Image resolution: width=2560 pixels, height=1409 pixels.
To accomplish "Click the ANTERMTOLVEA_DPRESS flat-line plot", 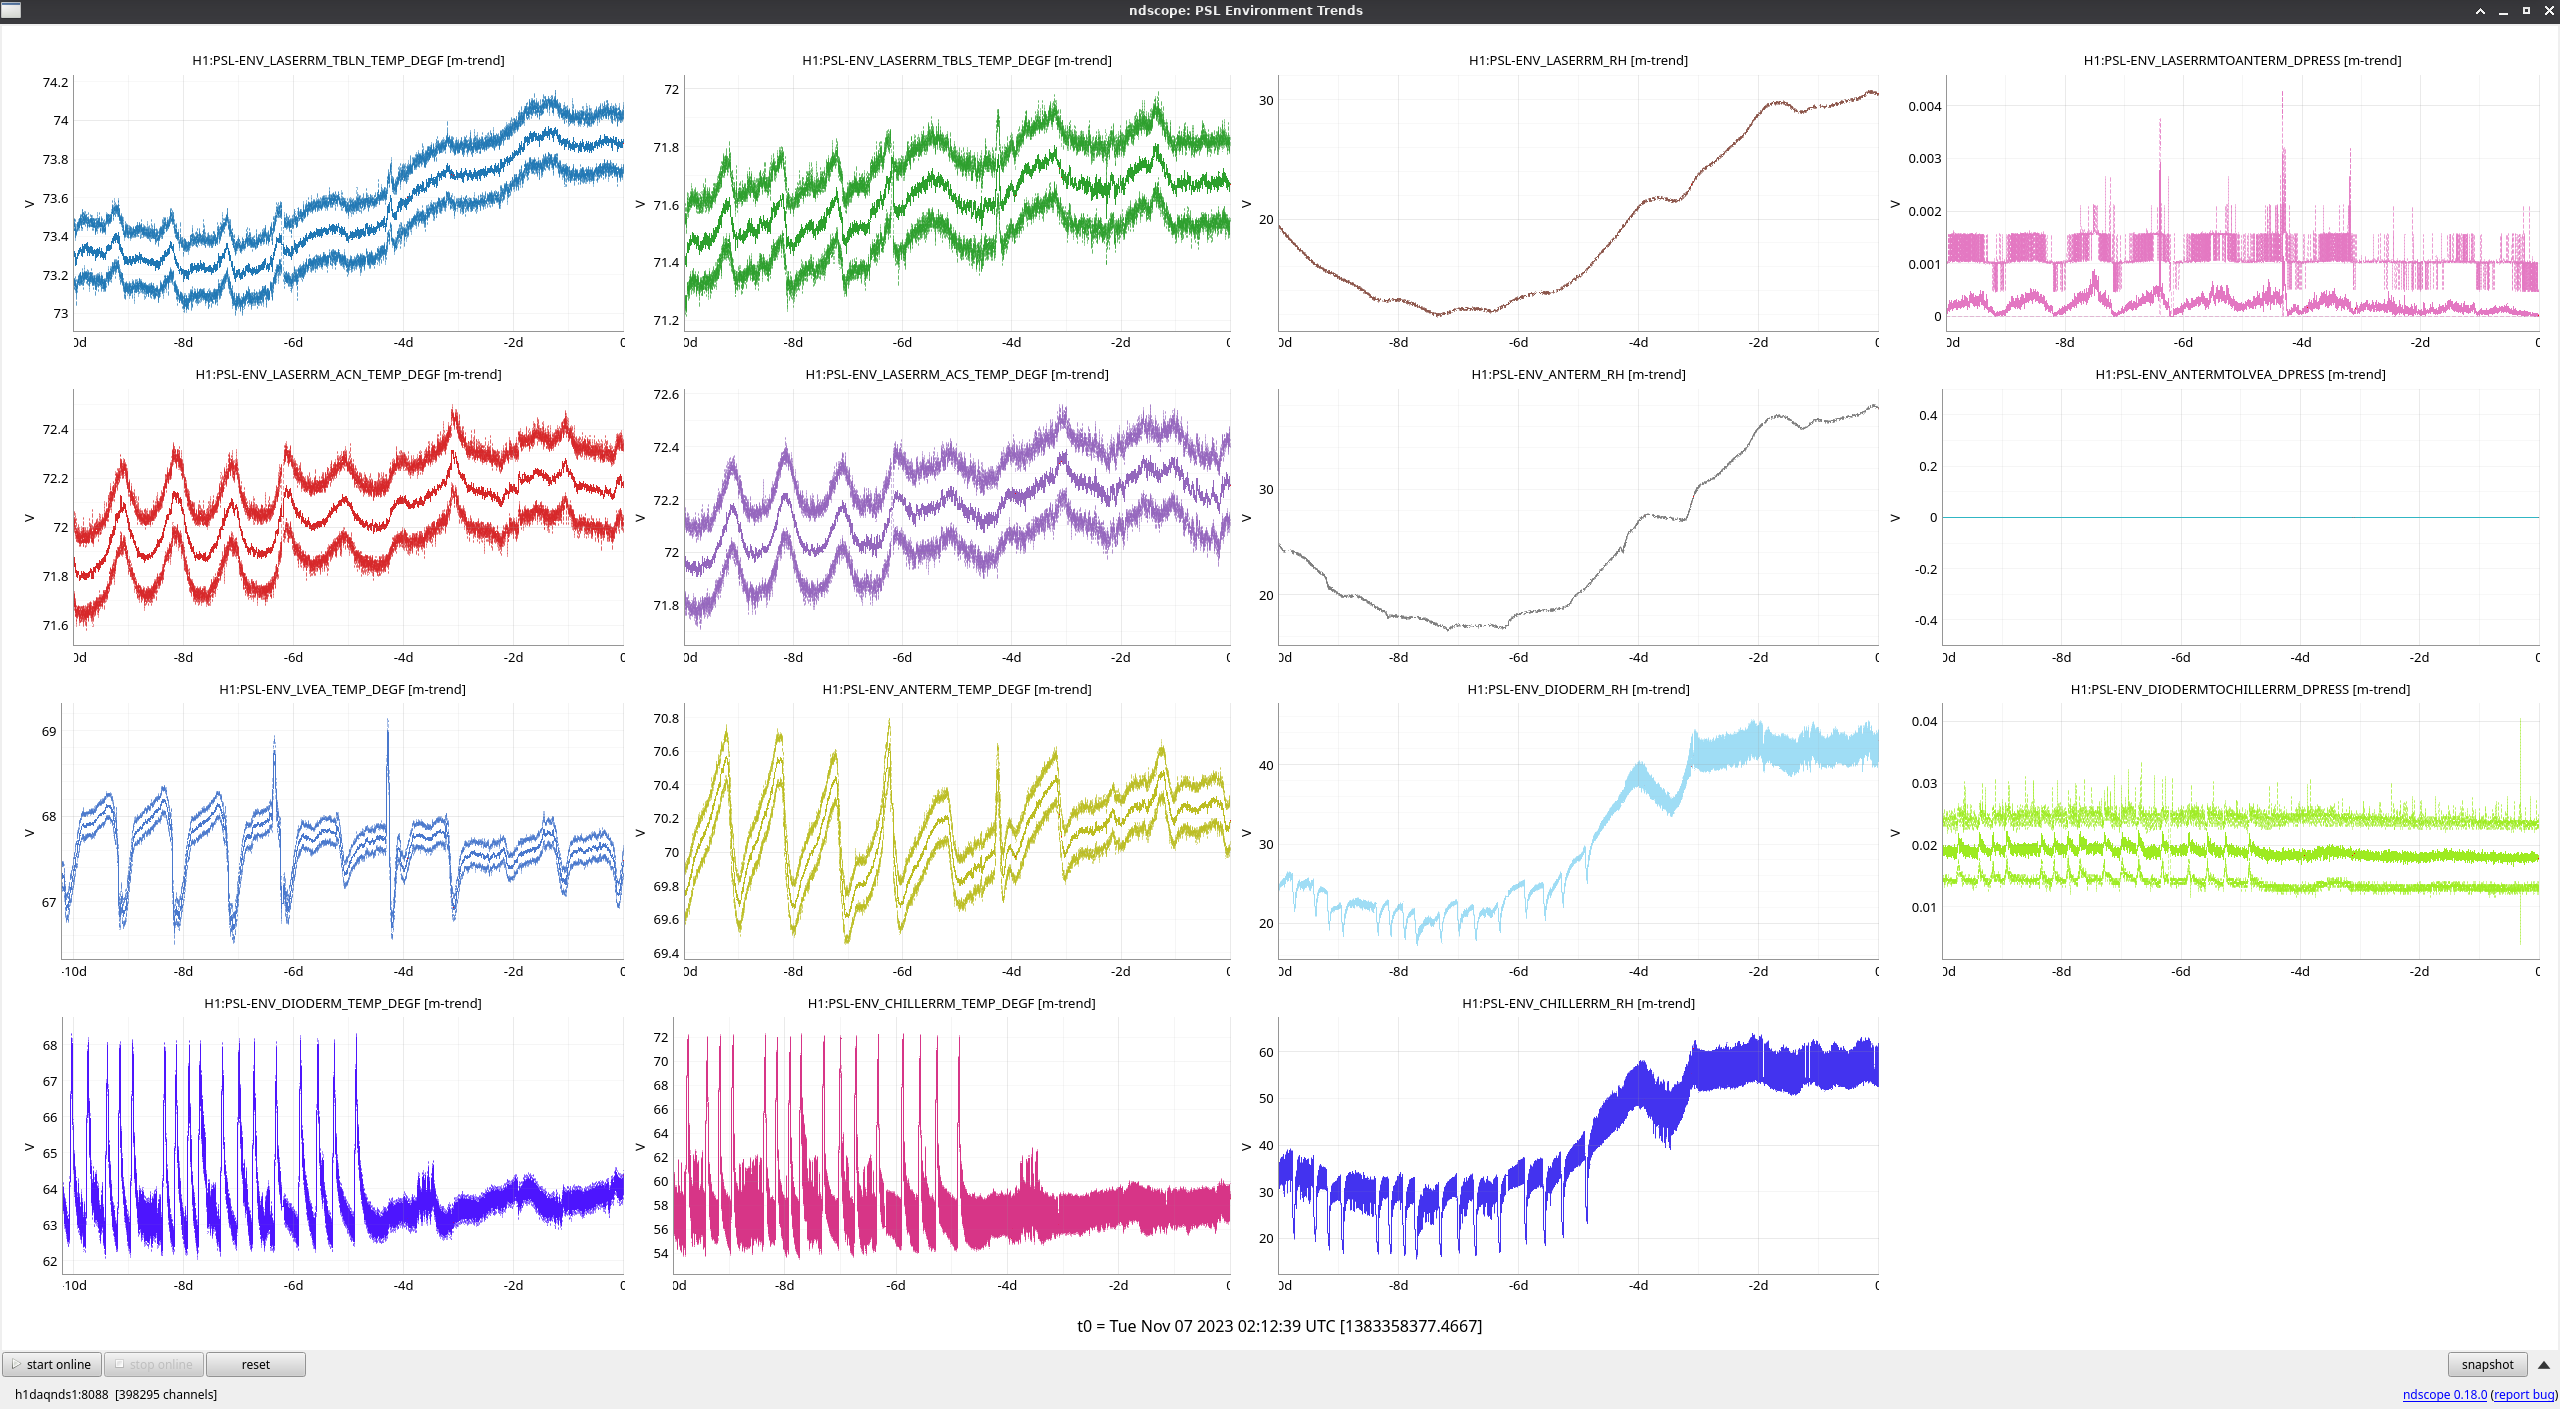I will [x=2240, y=517].
